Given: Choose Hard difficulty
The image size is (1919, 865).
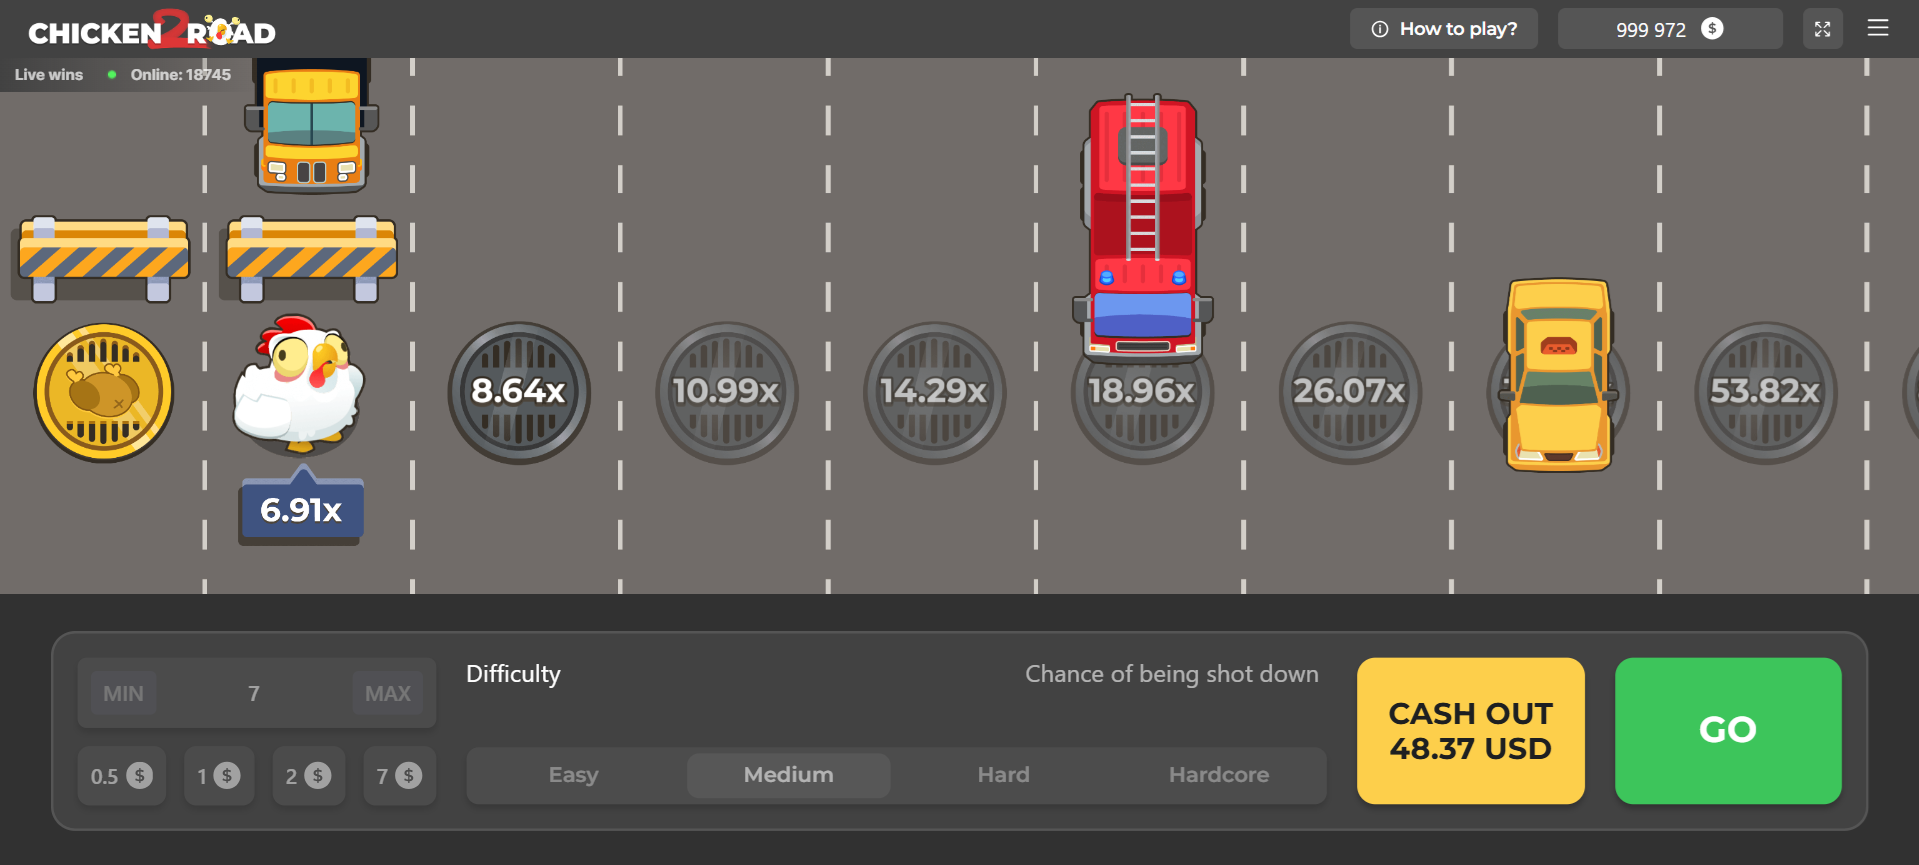Looking at the screenshot, I should [x=1003, y=775].
